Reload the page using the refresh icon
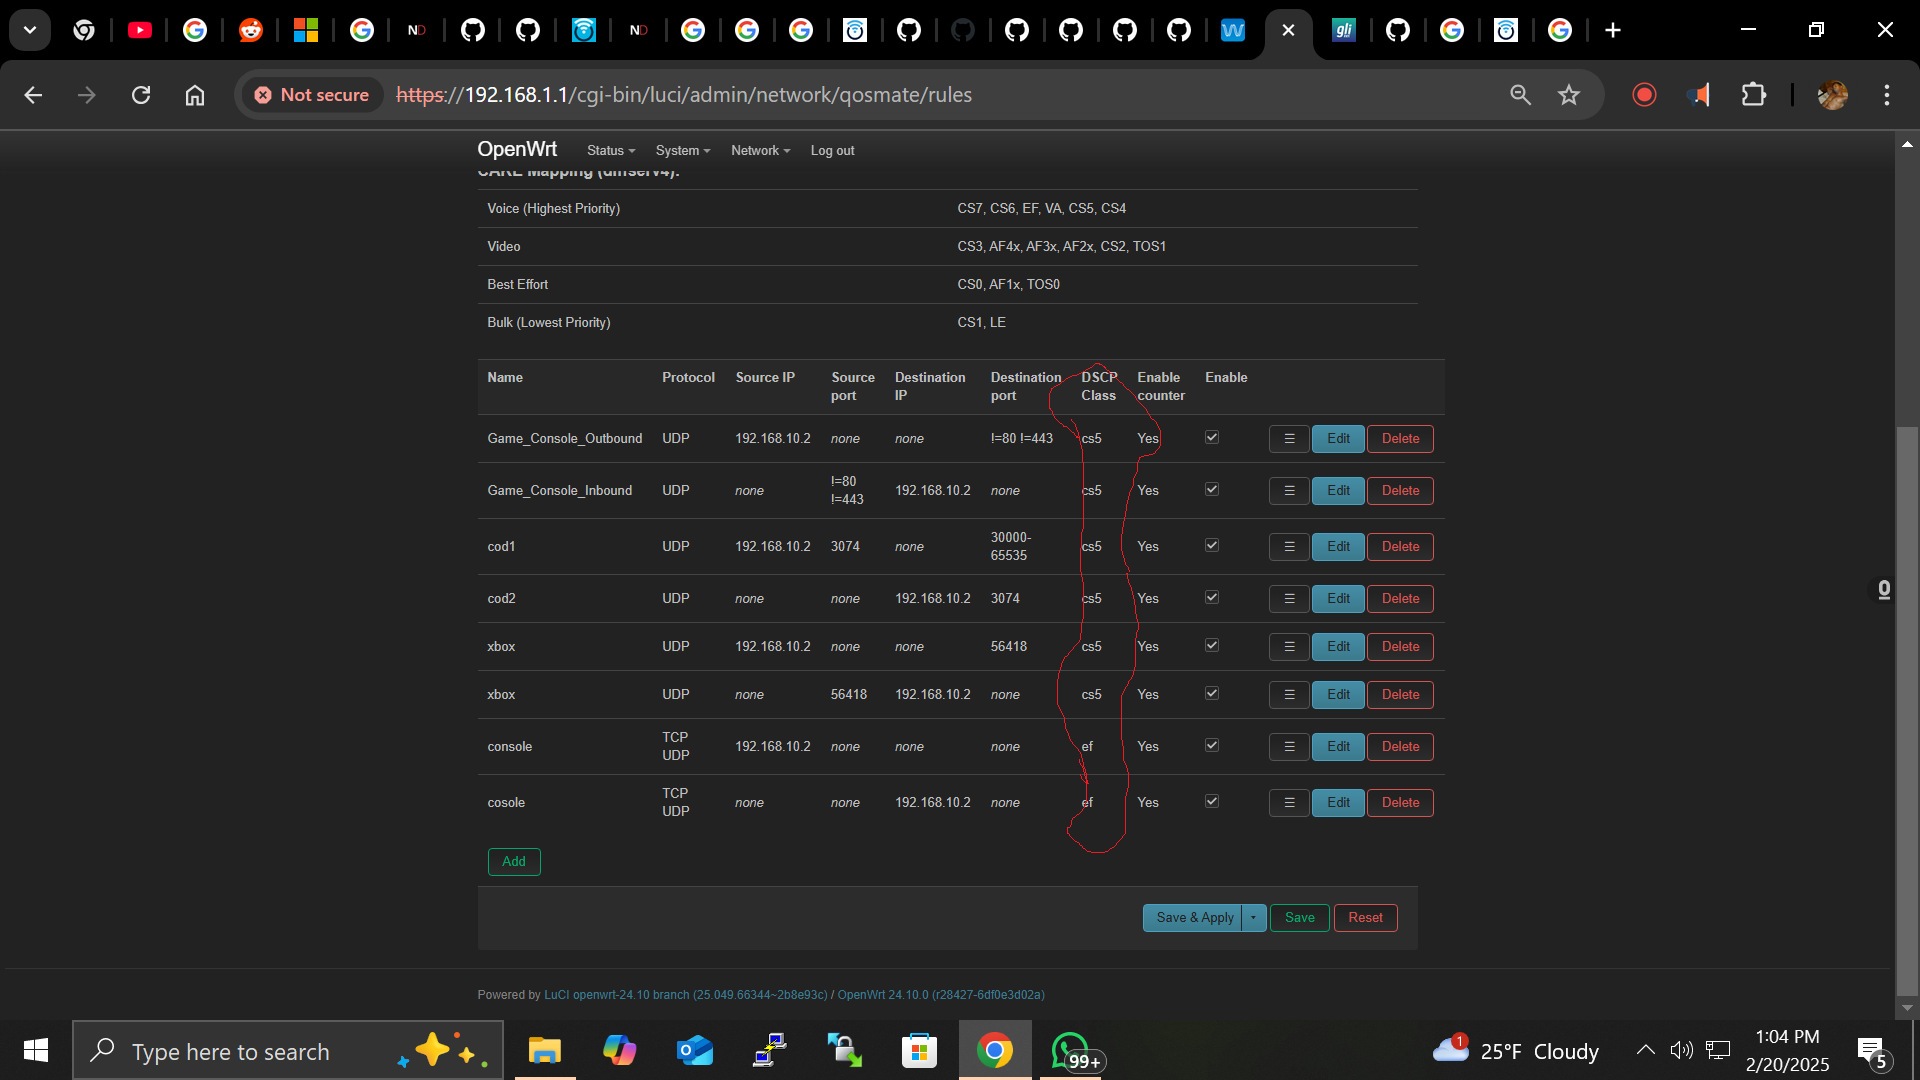This screenshot has width=1920, height=1080. pos(140,95)
